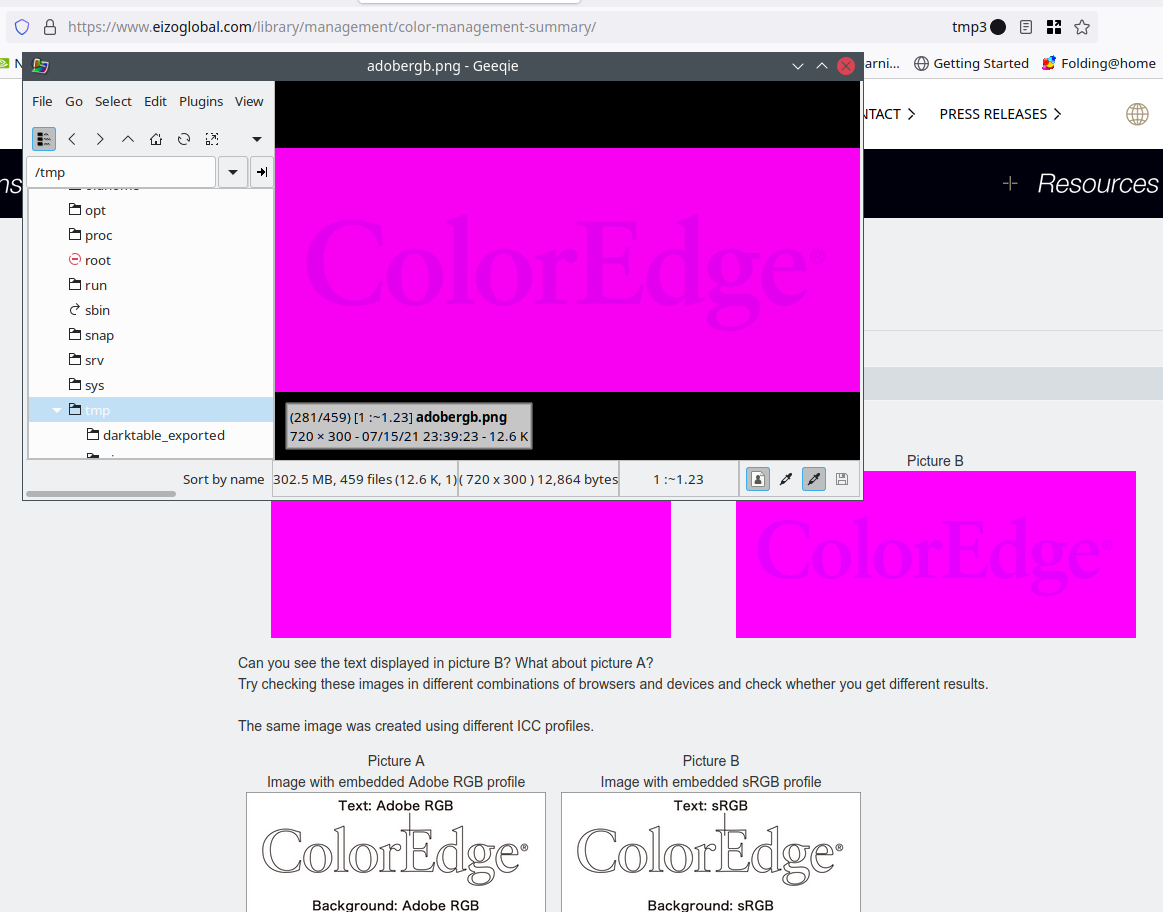
Task: Open the Folding@home bookmark
Action: pyautogui.click(x=1098, y=64)
